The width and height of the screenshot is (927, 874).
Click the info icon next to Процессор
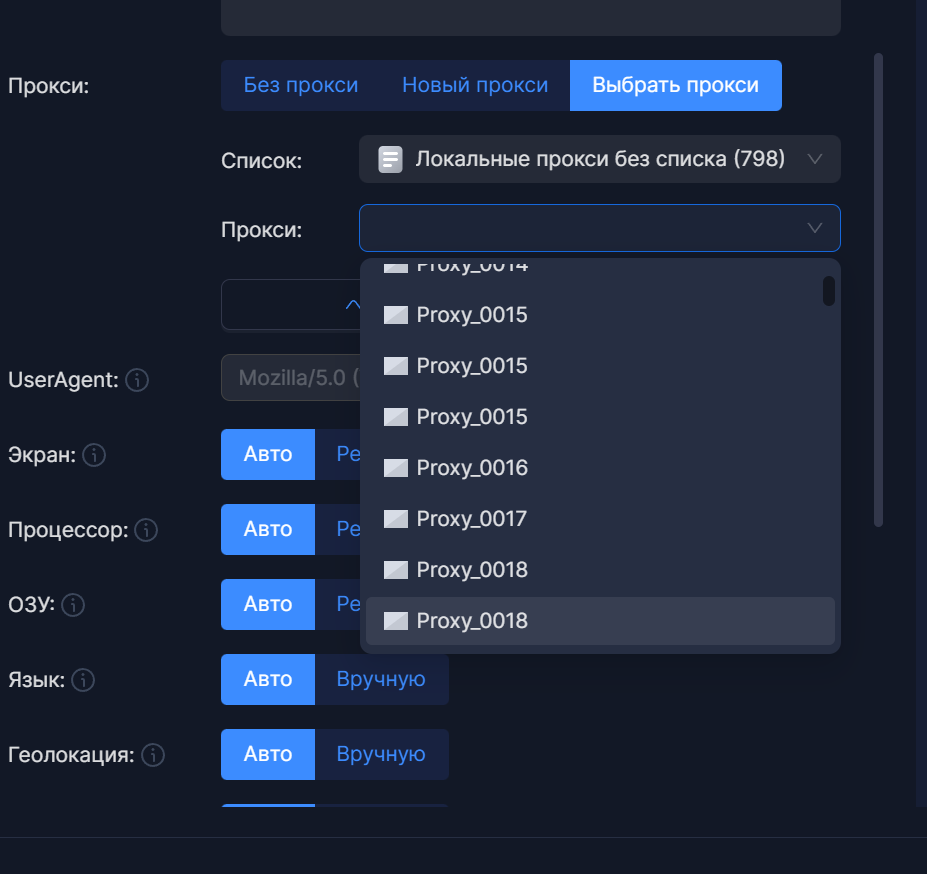click(146, 530)
